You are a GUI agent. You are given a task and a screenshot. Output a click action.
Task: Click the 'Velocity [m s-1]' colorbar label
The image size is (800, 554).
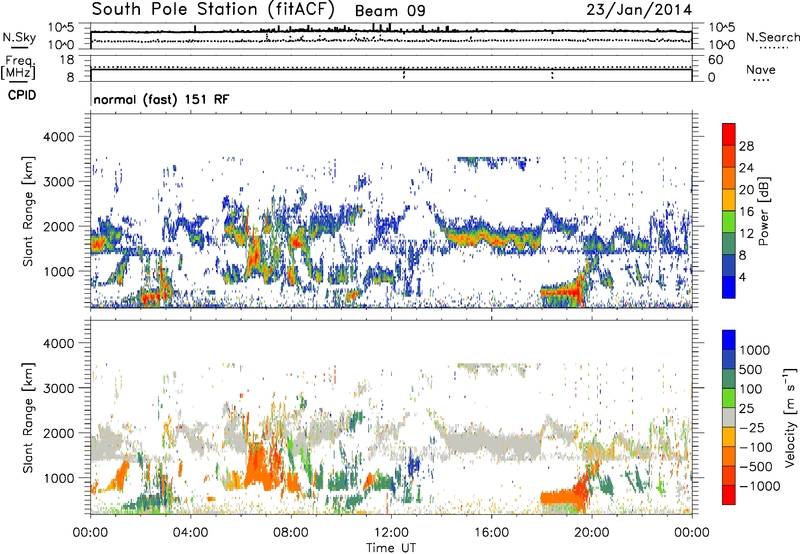click(791, 417)
